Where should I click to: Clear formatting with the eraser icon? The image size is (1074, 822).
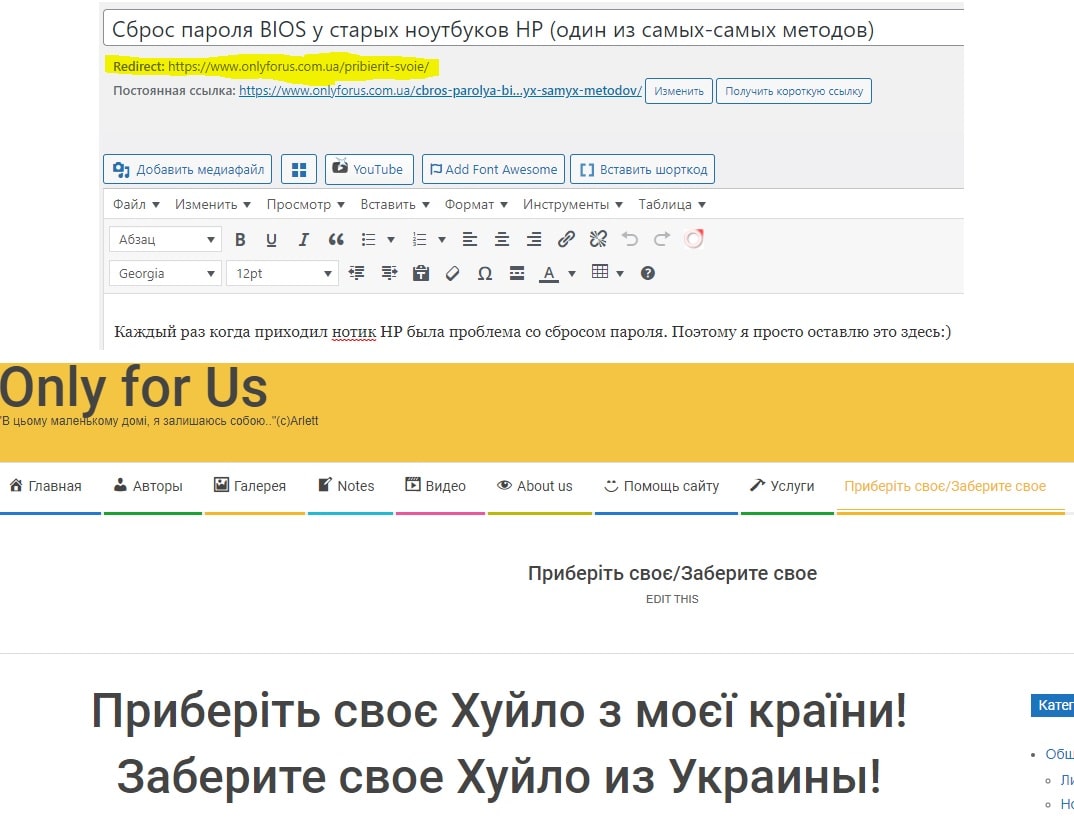point(452,273)
